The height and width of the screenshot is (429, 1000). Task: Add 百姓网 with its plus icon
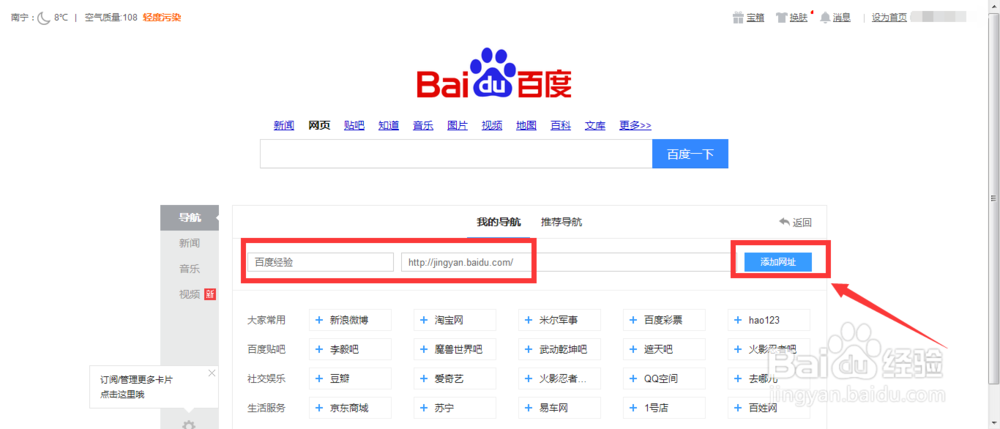pos(738,408)
